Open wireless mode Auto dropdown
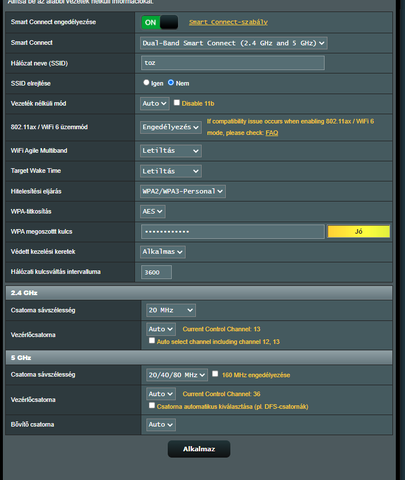This screenshot has width=405, height=480. coord(155,104)
